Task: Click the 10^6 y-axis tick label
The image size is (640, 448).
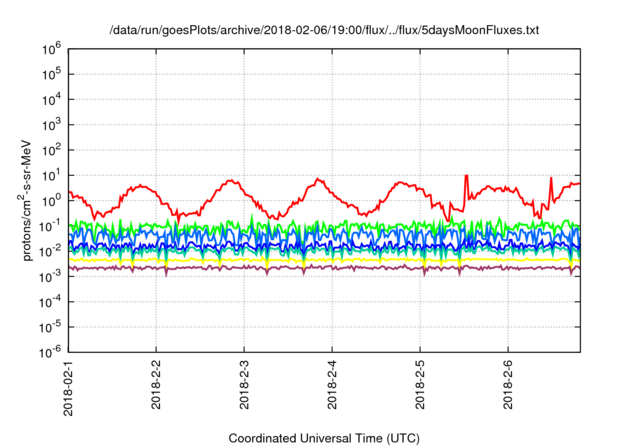Action: tap(51, 49)
